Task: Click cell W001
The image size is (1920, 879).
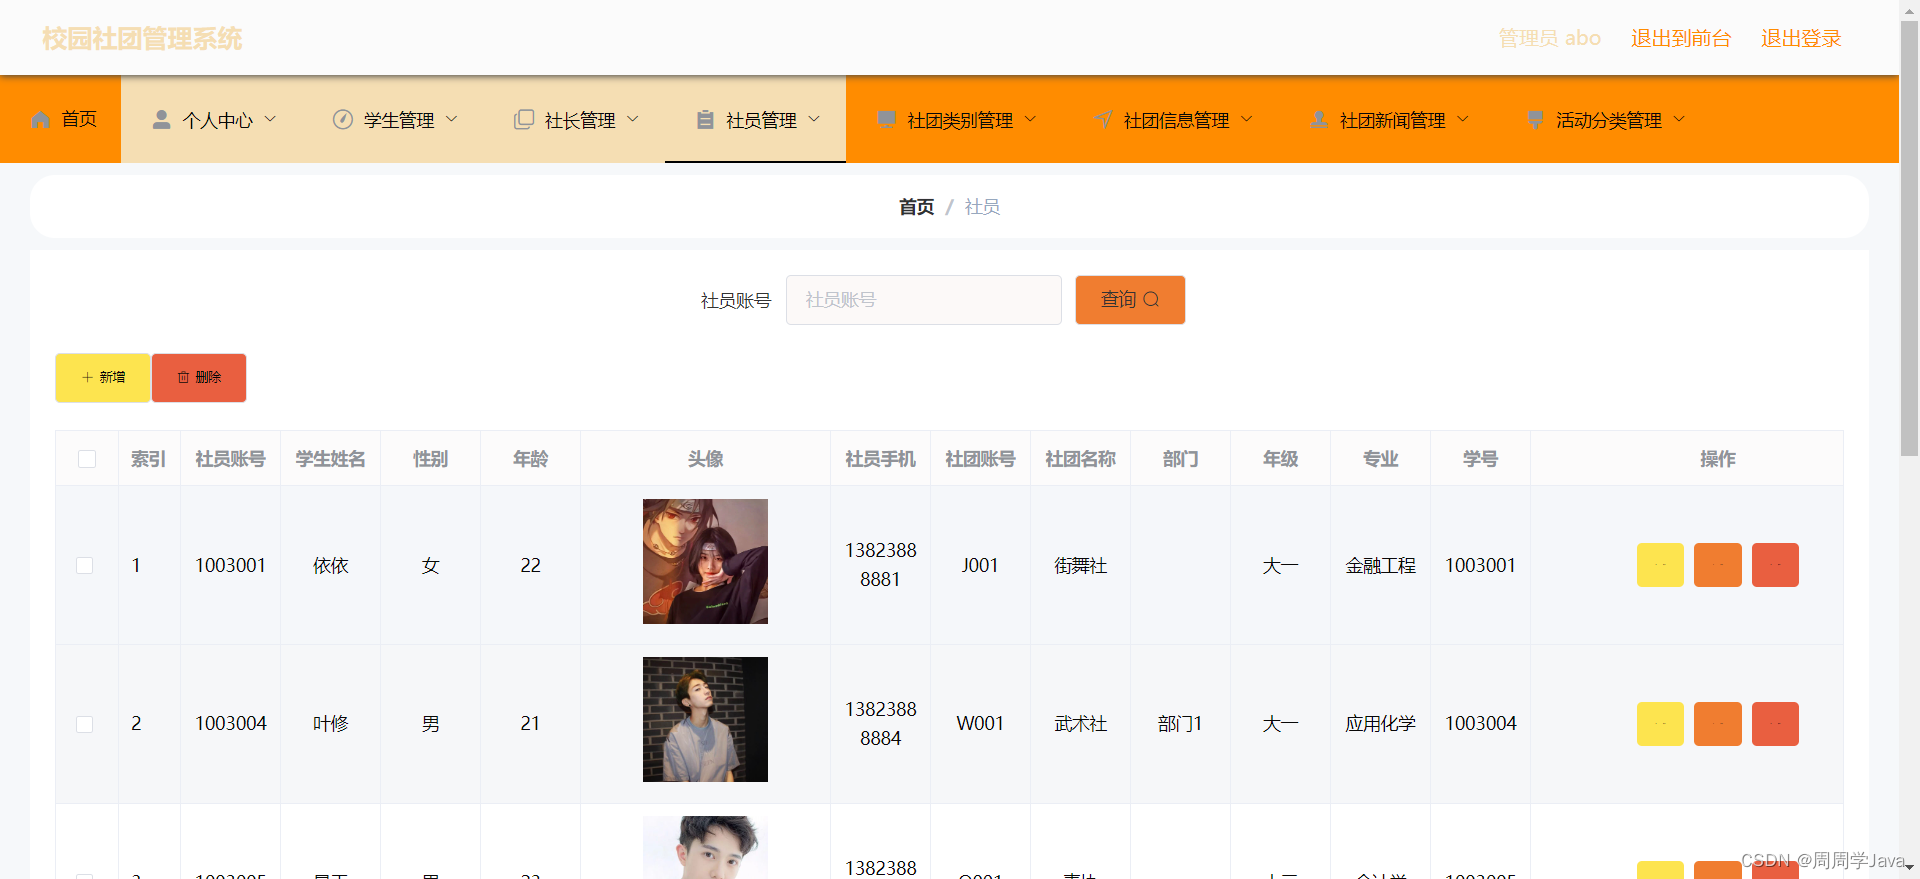Action: [980, 724]
